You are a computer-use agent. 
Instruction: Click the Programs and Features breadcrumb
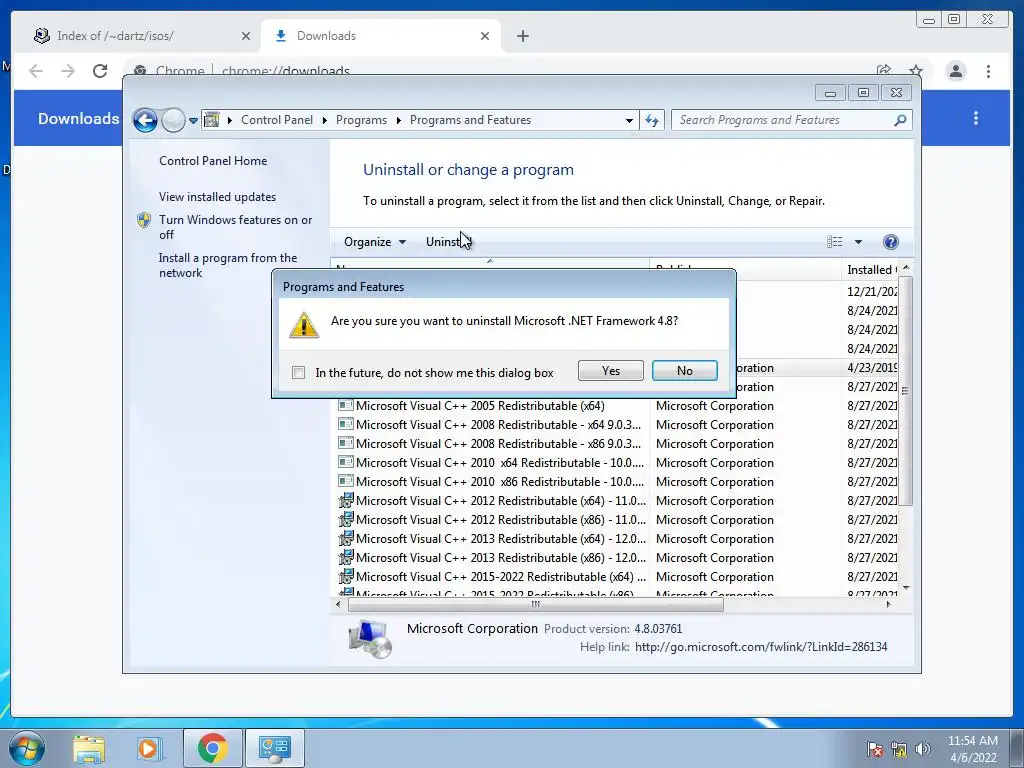(470, 120)
